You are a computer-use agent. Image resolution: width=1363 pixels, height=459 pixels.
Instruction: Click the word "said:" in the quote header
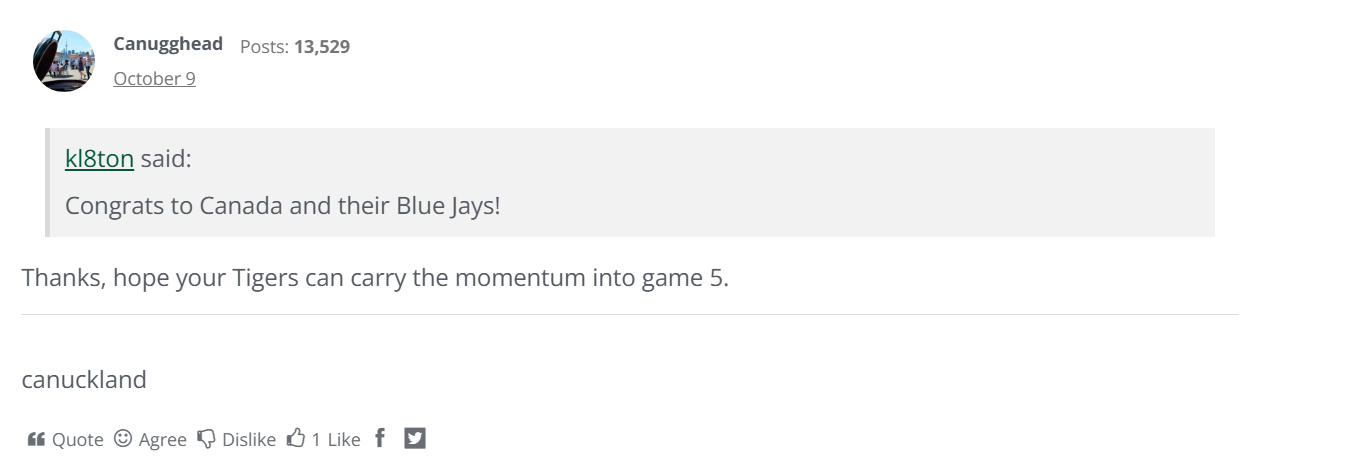click(x=165, y=159)
